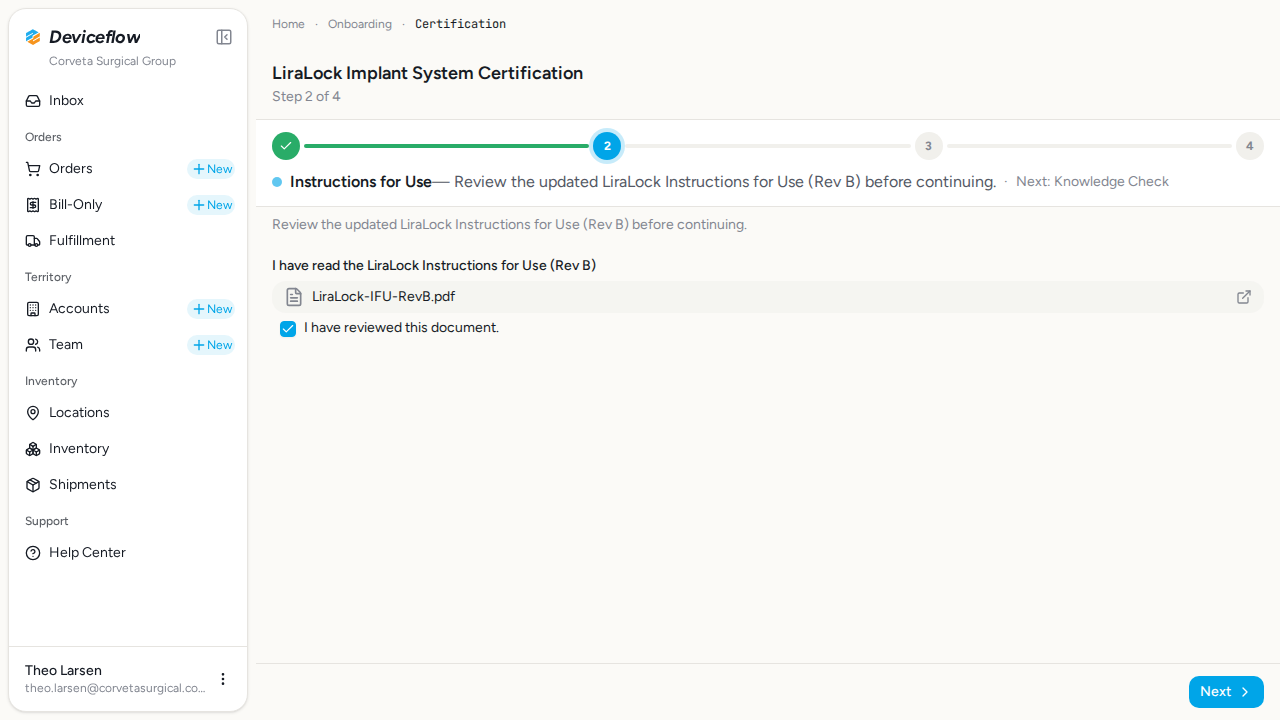Click the Locations map pin icon
This screenshot has width=1280, height=720.
(33, 413)
